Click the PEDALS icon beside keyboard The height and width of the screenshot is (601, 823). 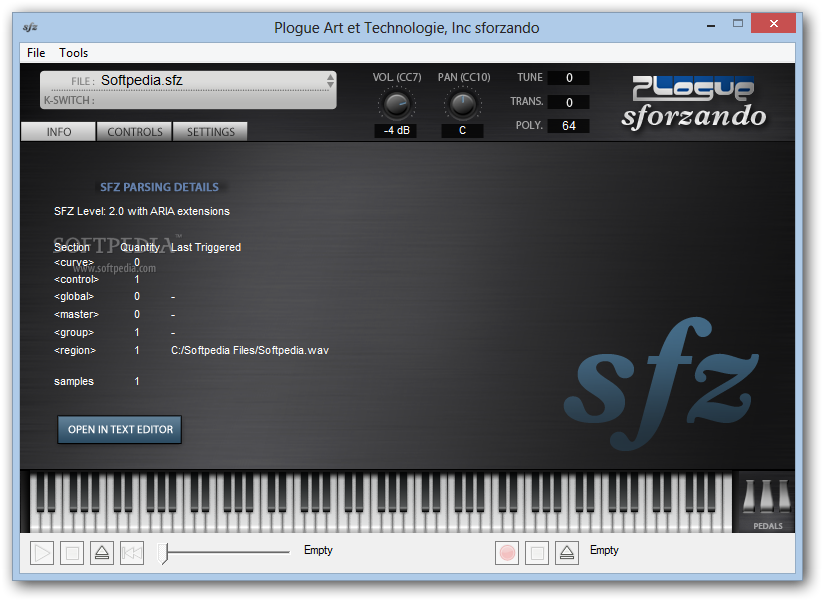click(x=767, y=502)
